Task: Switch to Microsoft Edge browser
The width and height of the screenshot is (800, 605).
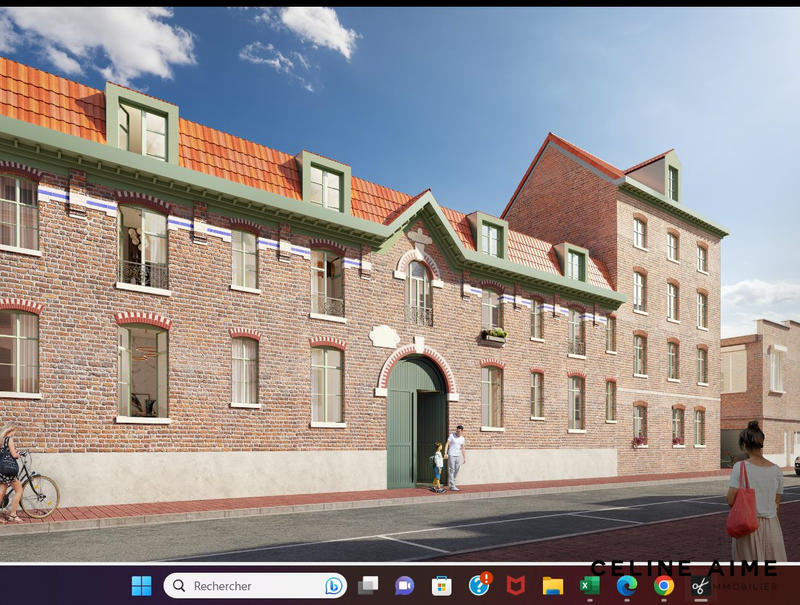Action: point(627,586)
